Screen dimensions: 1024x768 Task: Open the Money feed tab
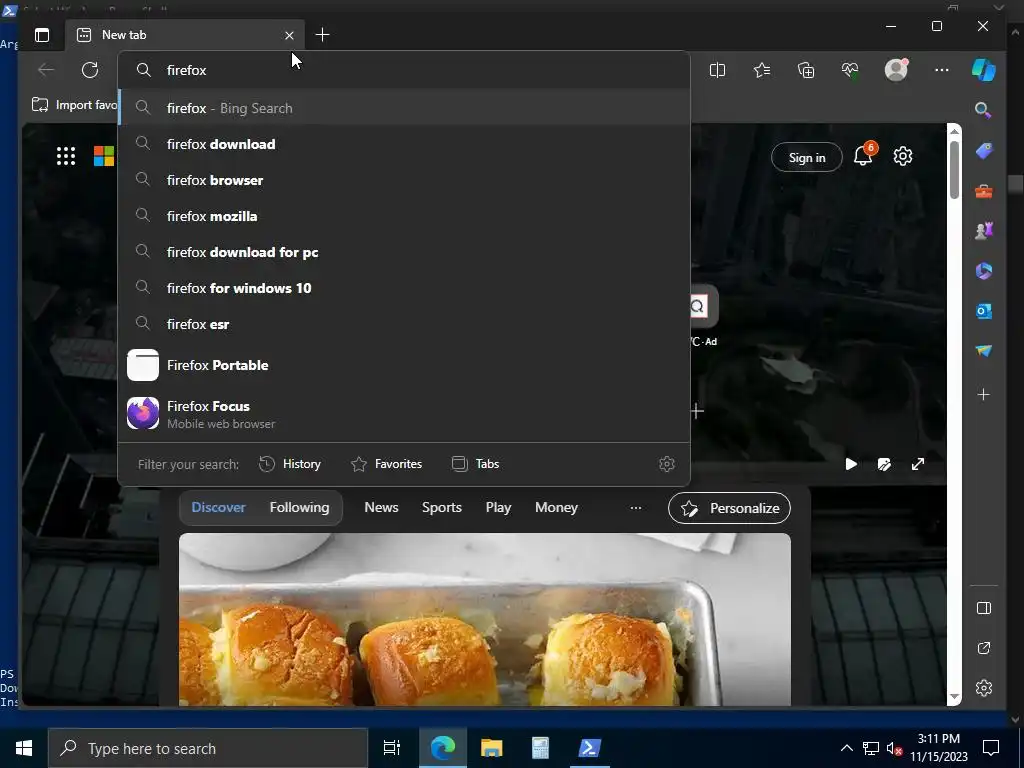pos(556,507)
